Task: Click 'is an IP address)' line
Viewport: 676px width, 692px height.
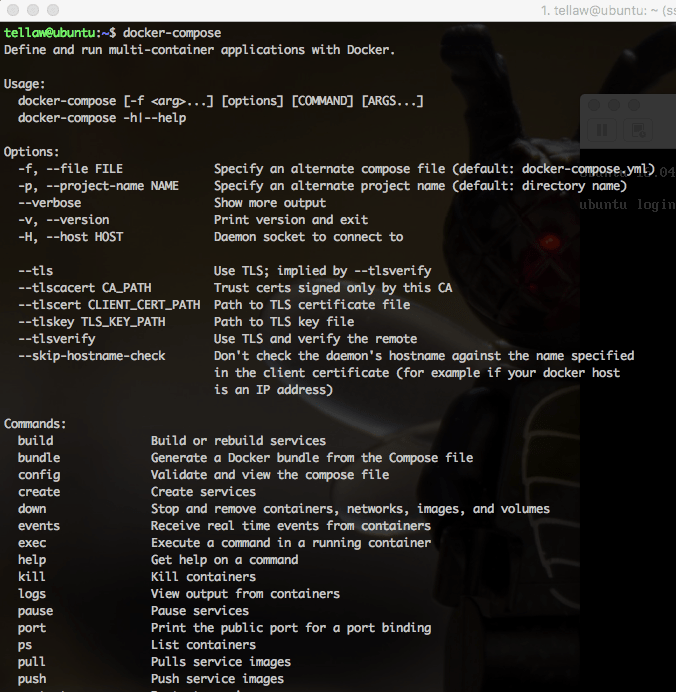Action: [274, 390]
